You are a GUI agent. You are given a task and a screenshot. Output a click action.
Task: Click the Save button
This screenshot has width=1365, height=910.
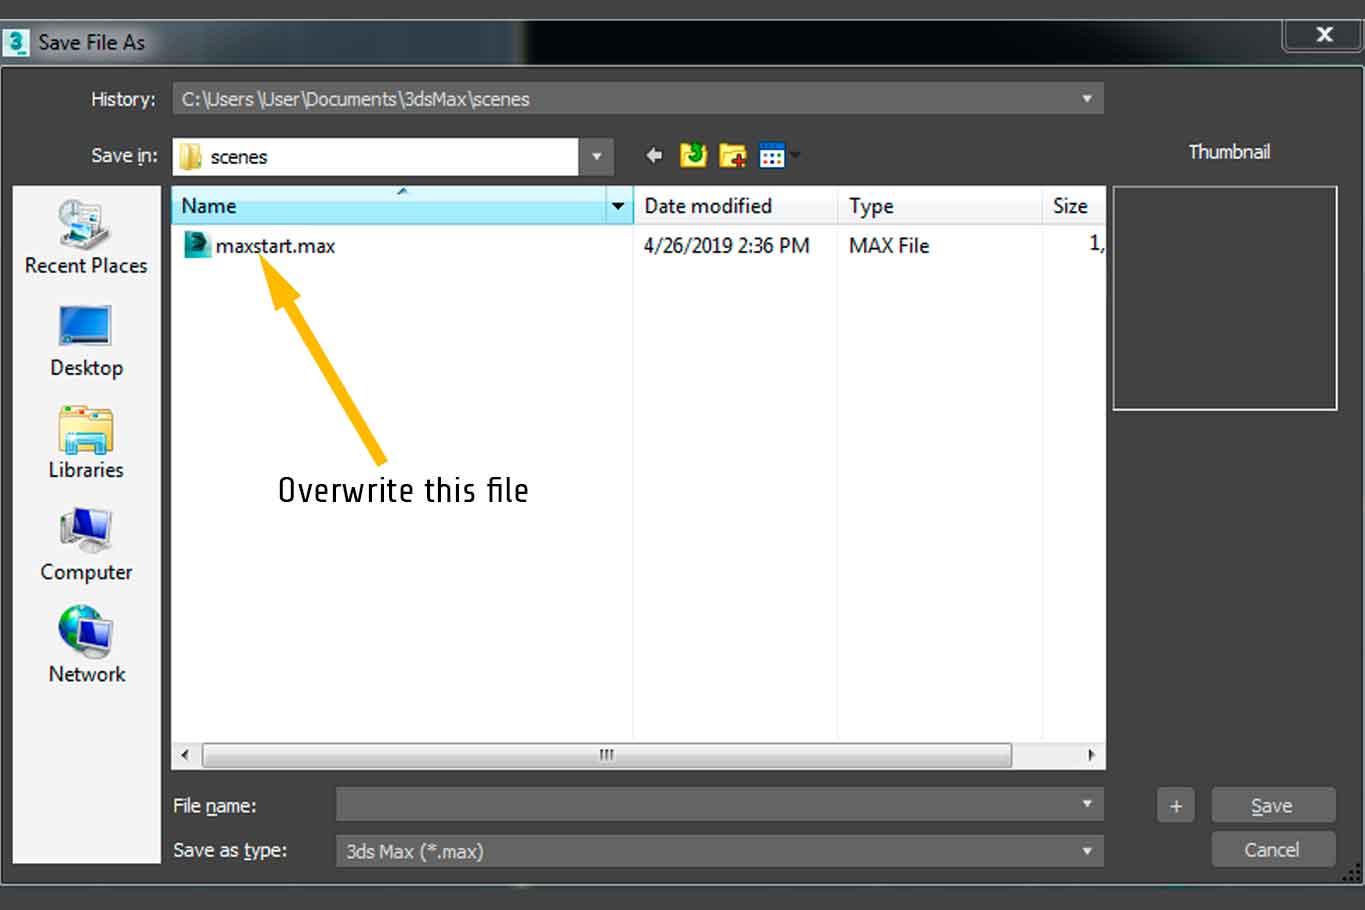point(1273,806)
